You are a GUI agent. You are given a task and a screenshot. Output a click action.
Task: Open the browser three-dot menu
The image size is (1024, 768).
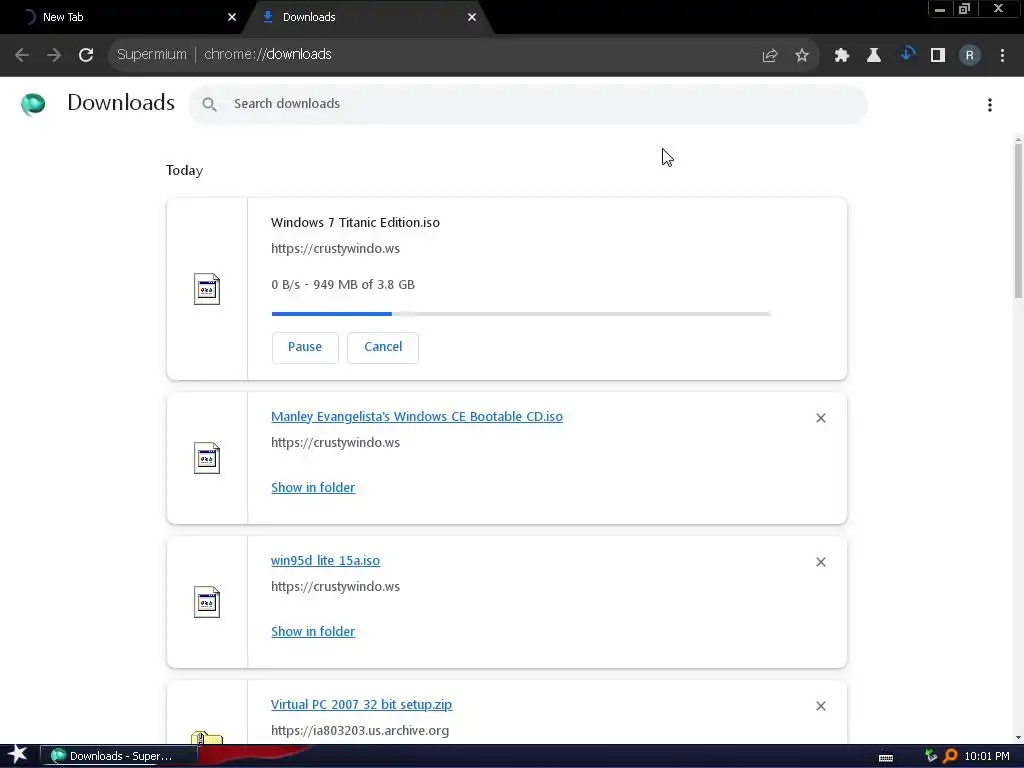(1002, 56)
